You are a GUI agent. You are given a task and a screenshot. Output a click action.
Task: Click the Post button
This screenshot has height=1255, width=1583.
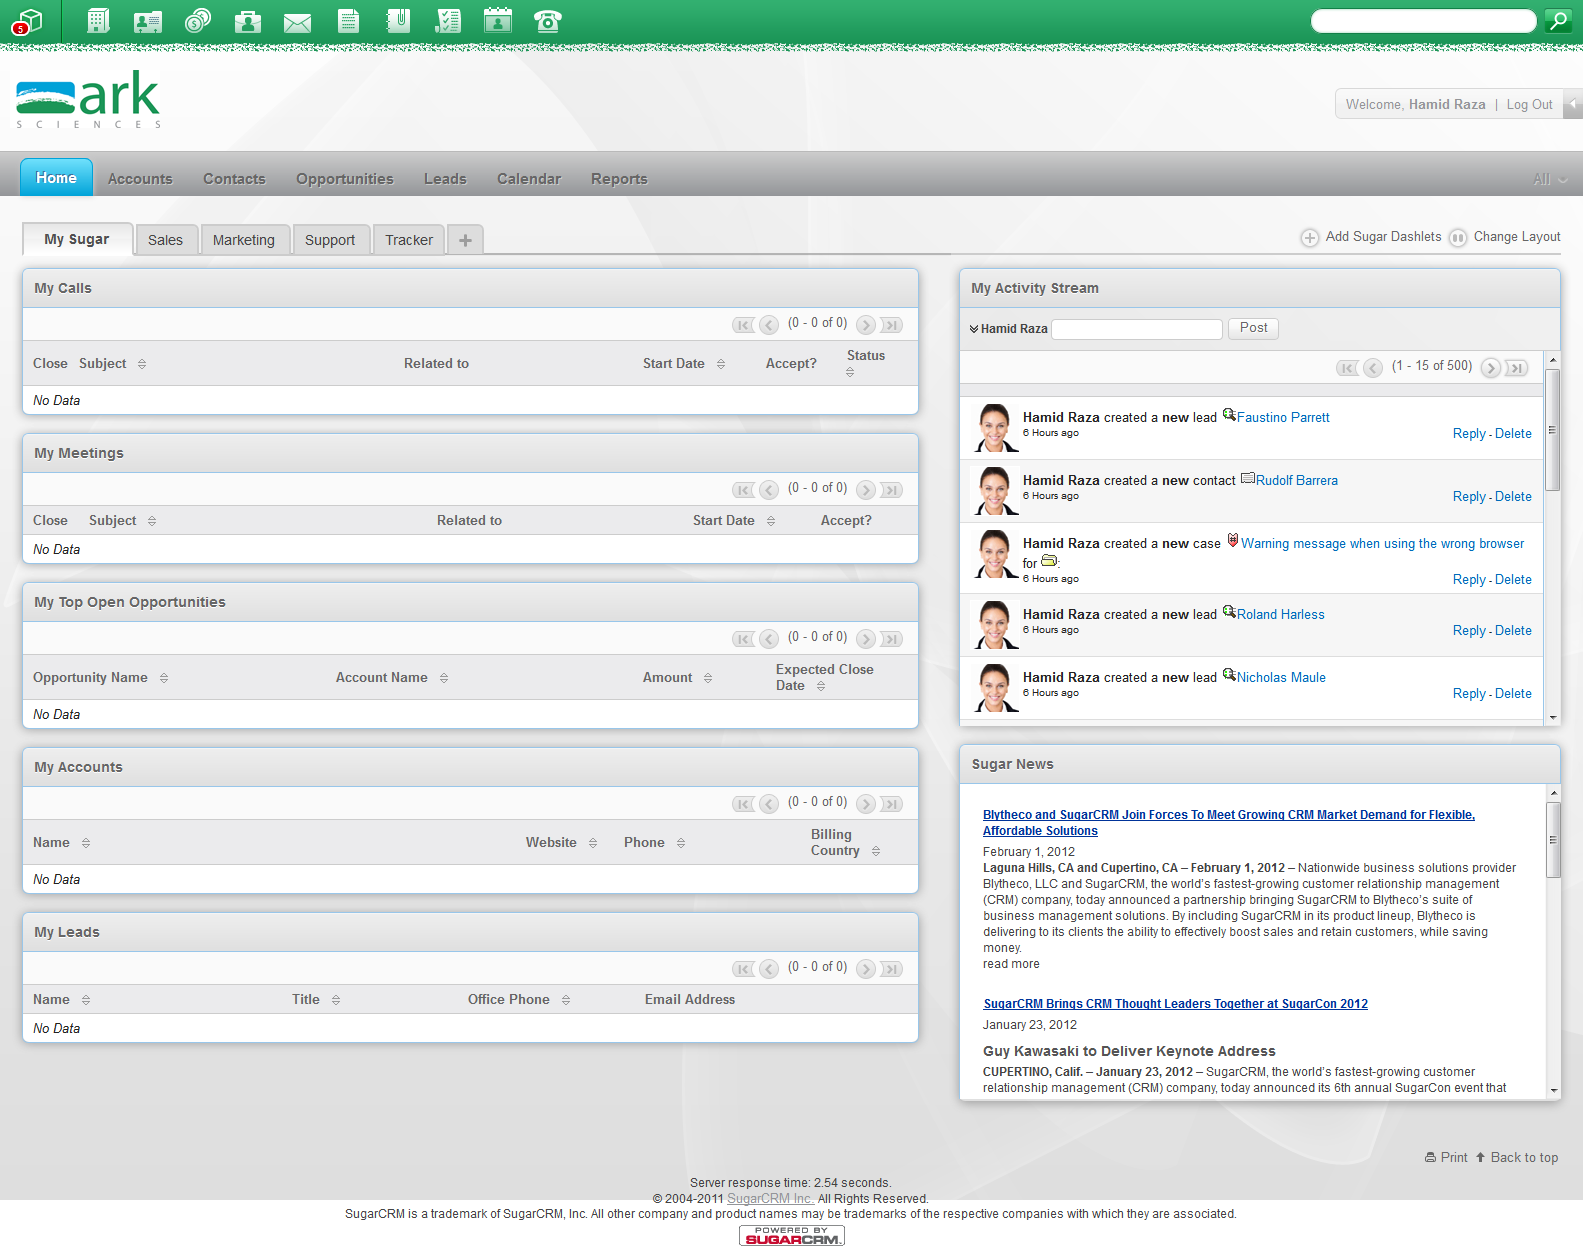point(1253,328)
